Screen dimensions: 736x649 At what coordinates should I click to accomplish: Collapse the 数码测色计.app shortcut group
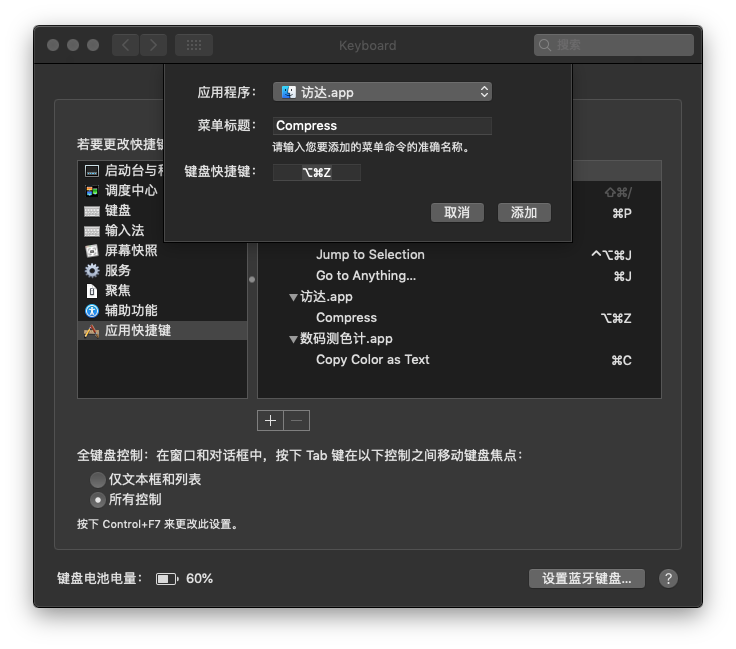pyautogui.click(x=293, y=339)
